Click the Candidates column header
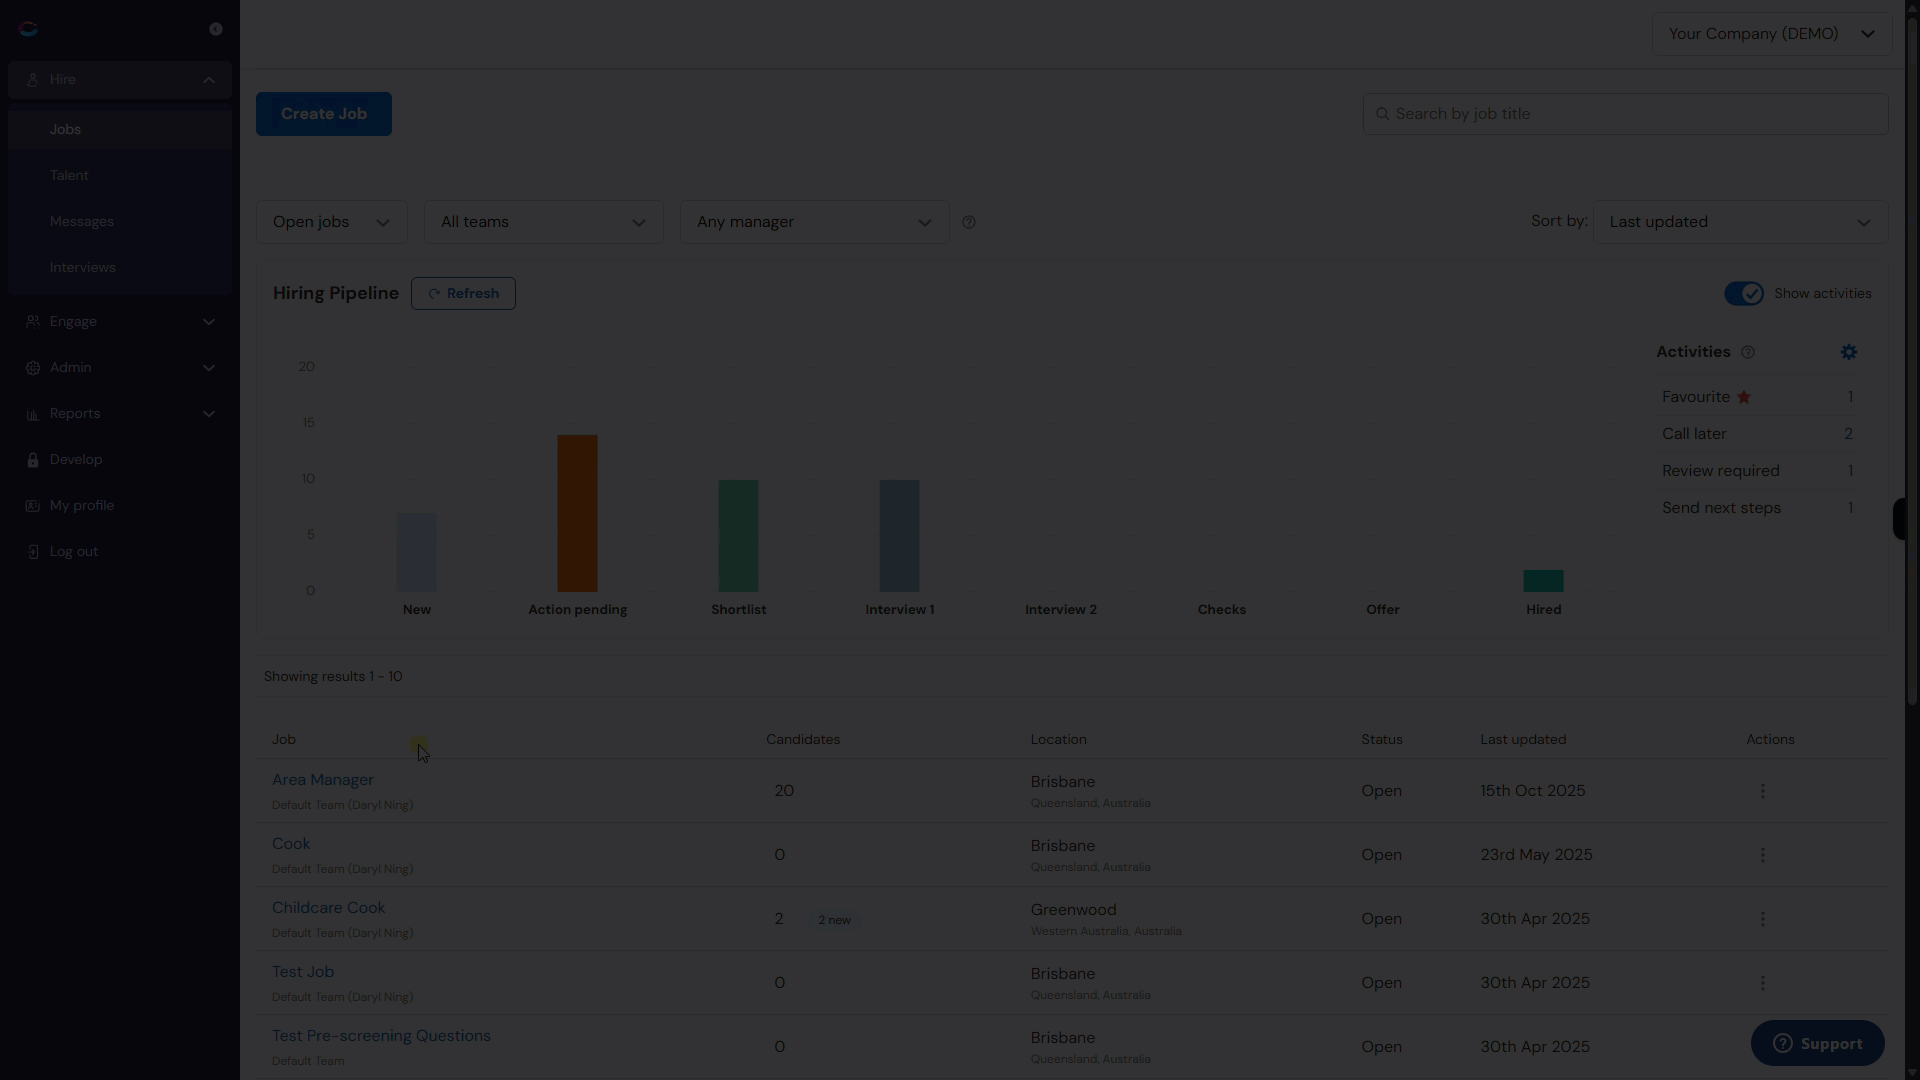 (803, 740)
